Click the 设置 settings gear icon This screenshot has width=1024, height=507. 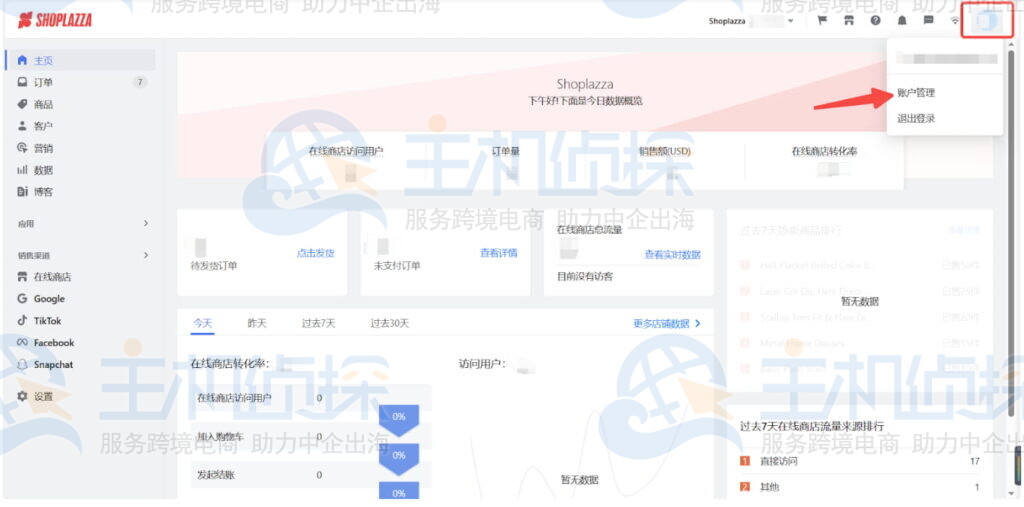(x=22, y=397)
